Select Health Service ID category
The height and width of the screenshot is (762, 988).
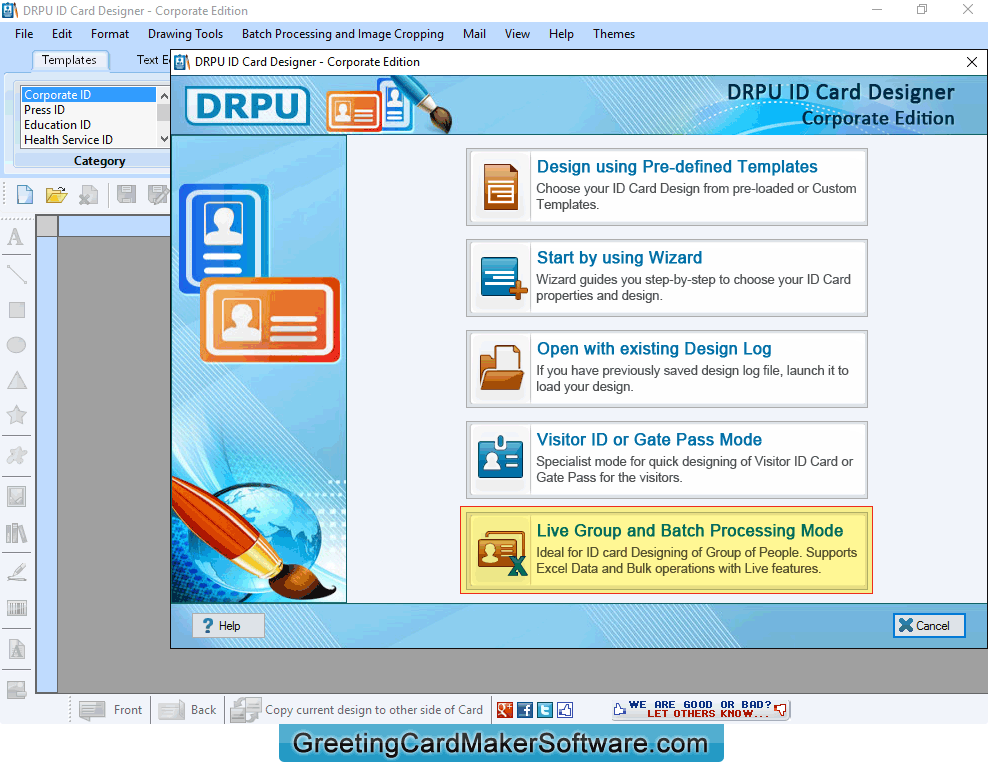[89, 140]
